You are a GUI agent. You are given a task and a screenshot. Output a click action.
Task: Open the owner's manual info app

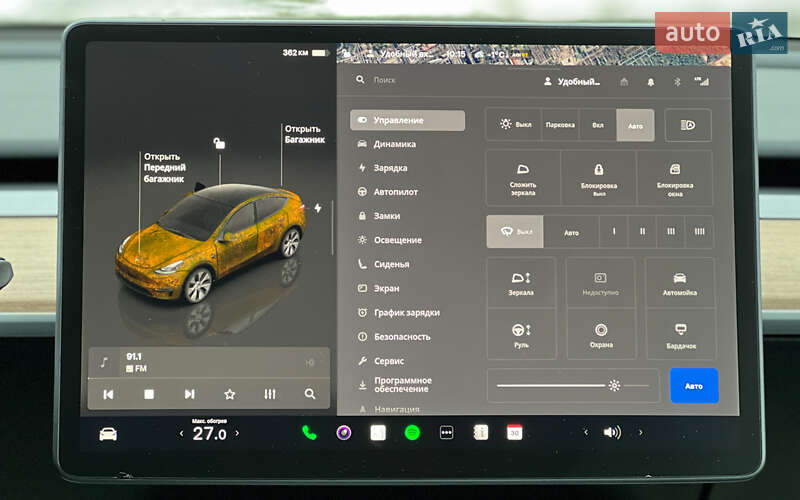click(481, 433)
